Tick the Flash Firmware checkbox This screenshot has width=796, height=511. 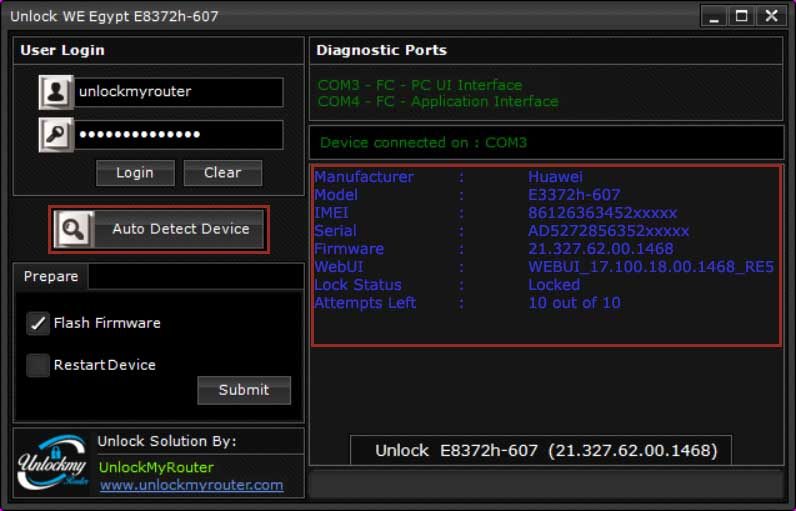[38, 323]
